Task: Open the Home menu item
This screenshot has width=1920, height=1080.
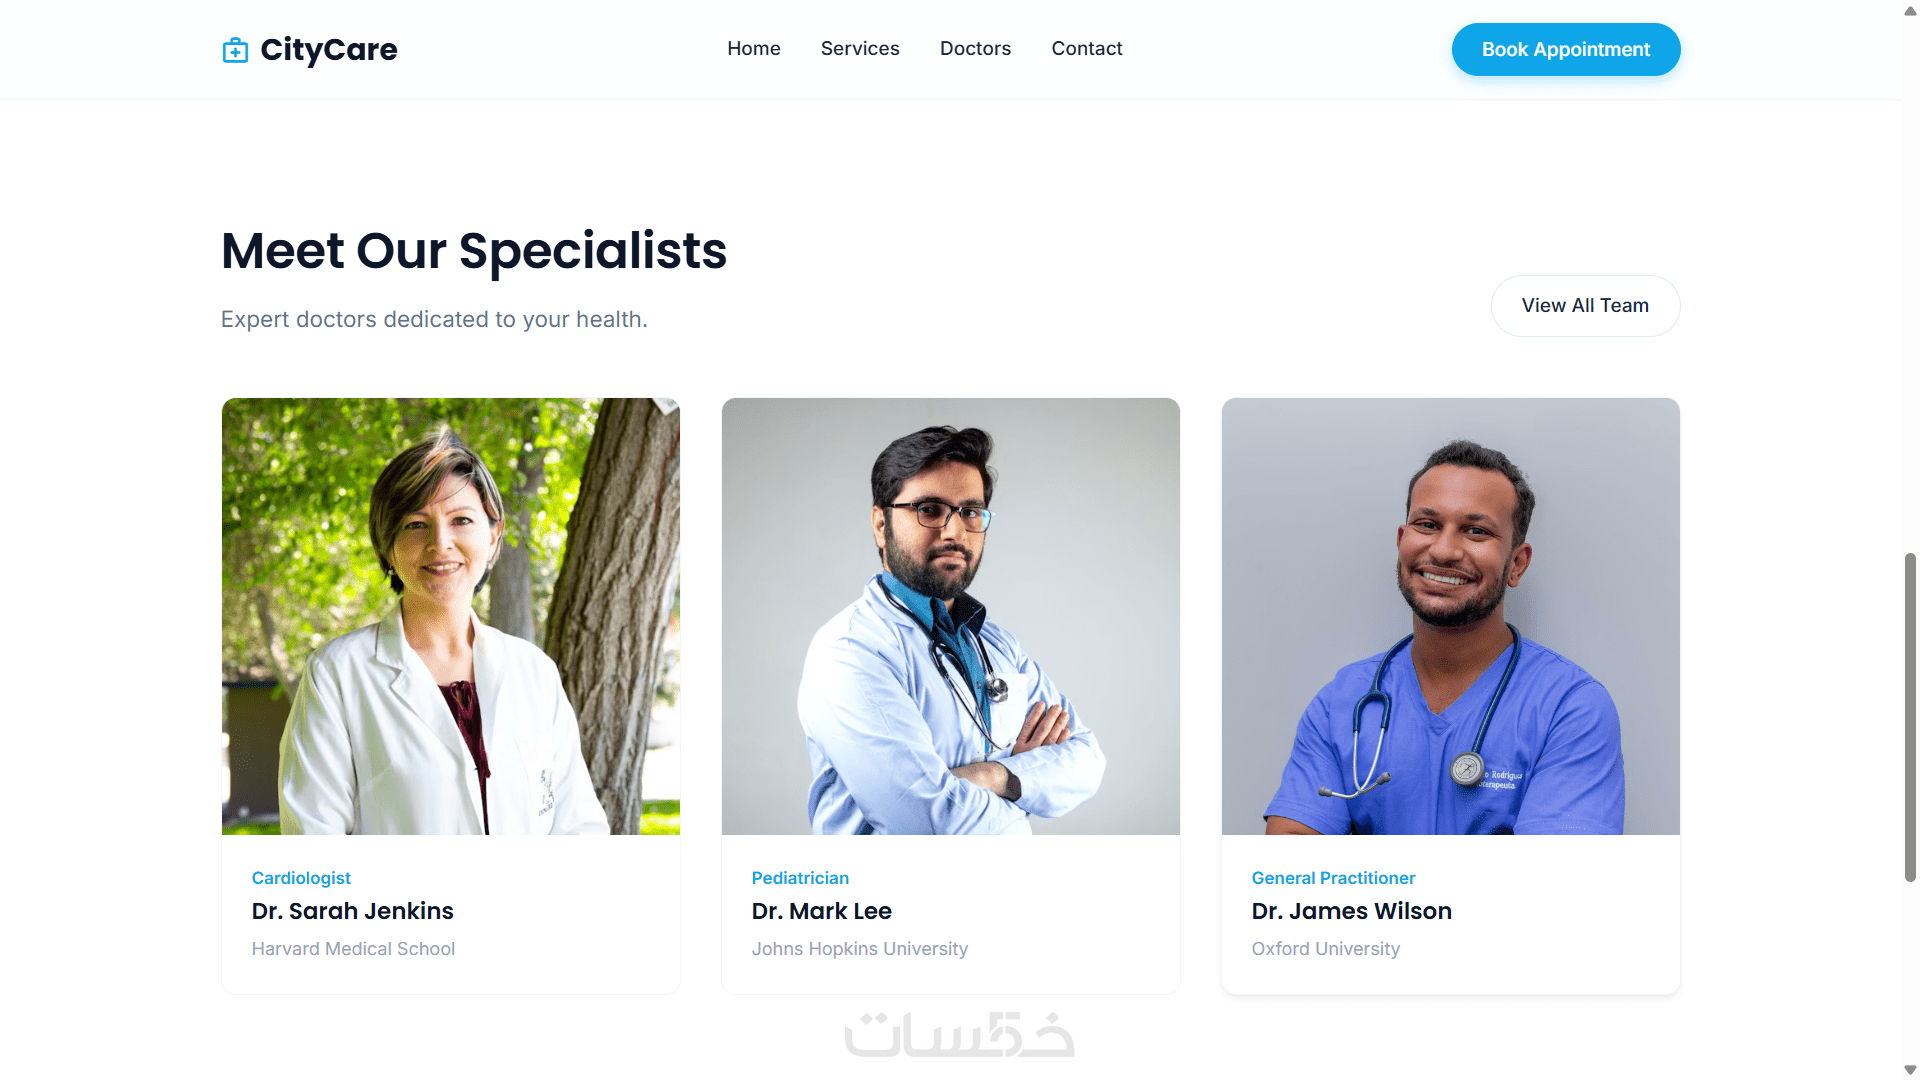Action: coord(754,48)
